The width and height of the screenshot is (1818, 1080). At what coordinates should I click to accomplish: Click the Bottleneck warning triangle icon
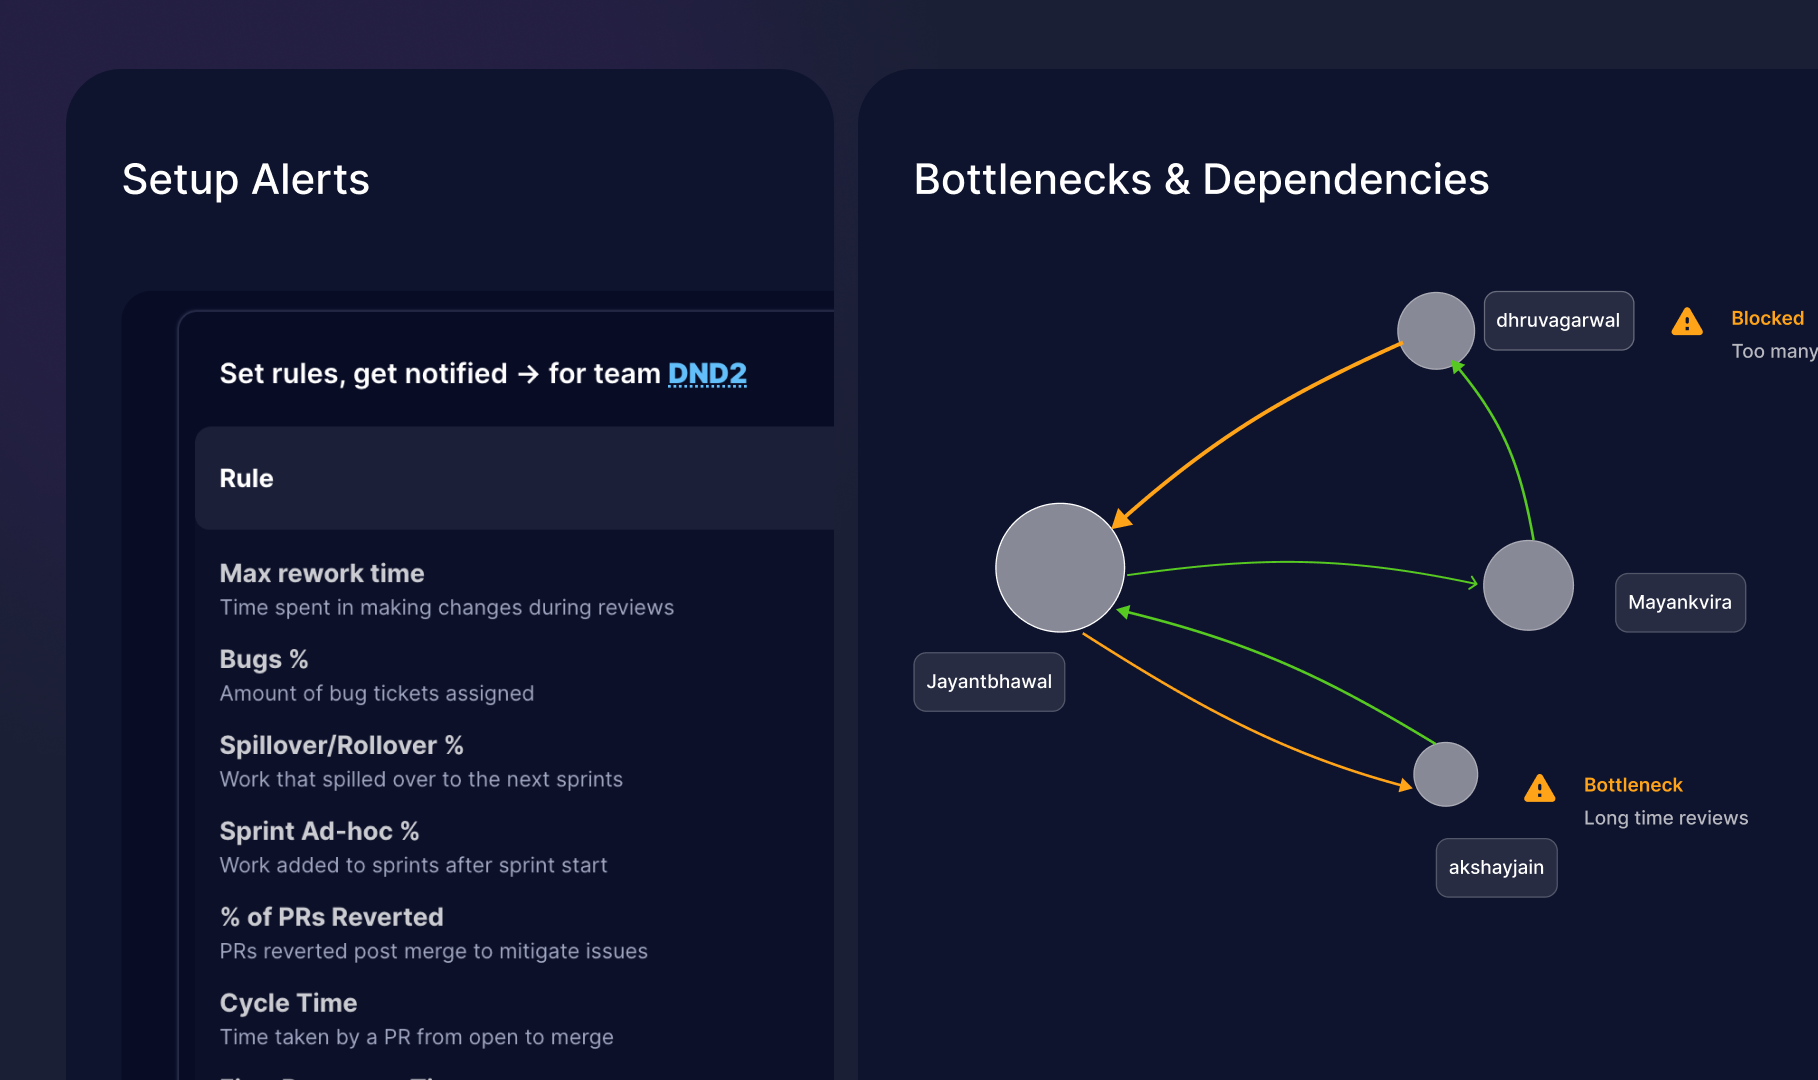(x=1540, y=789)
